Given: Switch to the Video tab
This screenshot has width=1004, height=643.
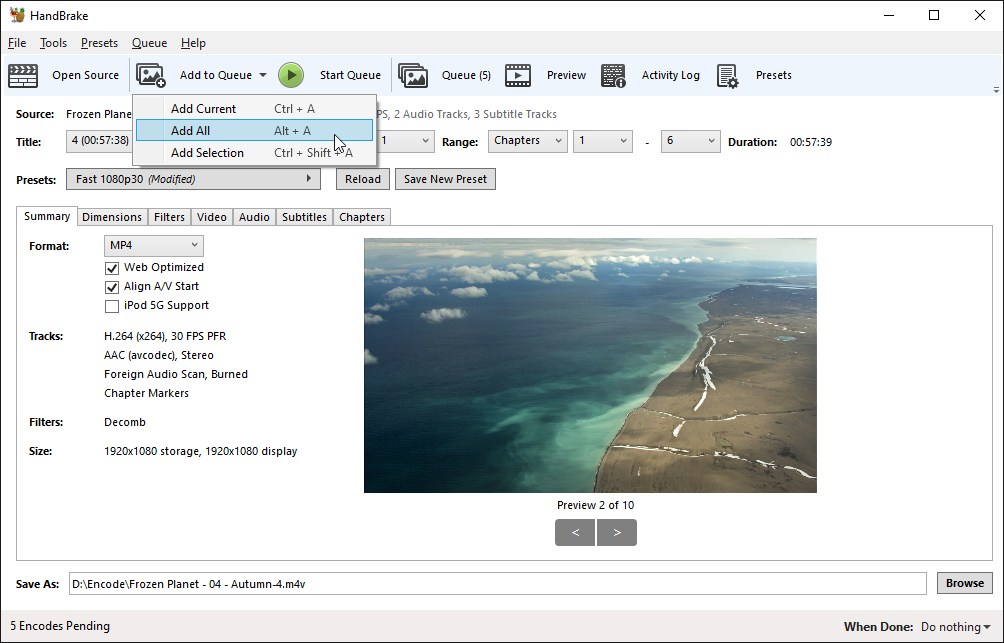Looking at the screenshot, I should click(211, 217).
